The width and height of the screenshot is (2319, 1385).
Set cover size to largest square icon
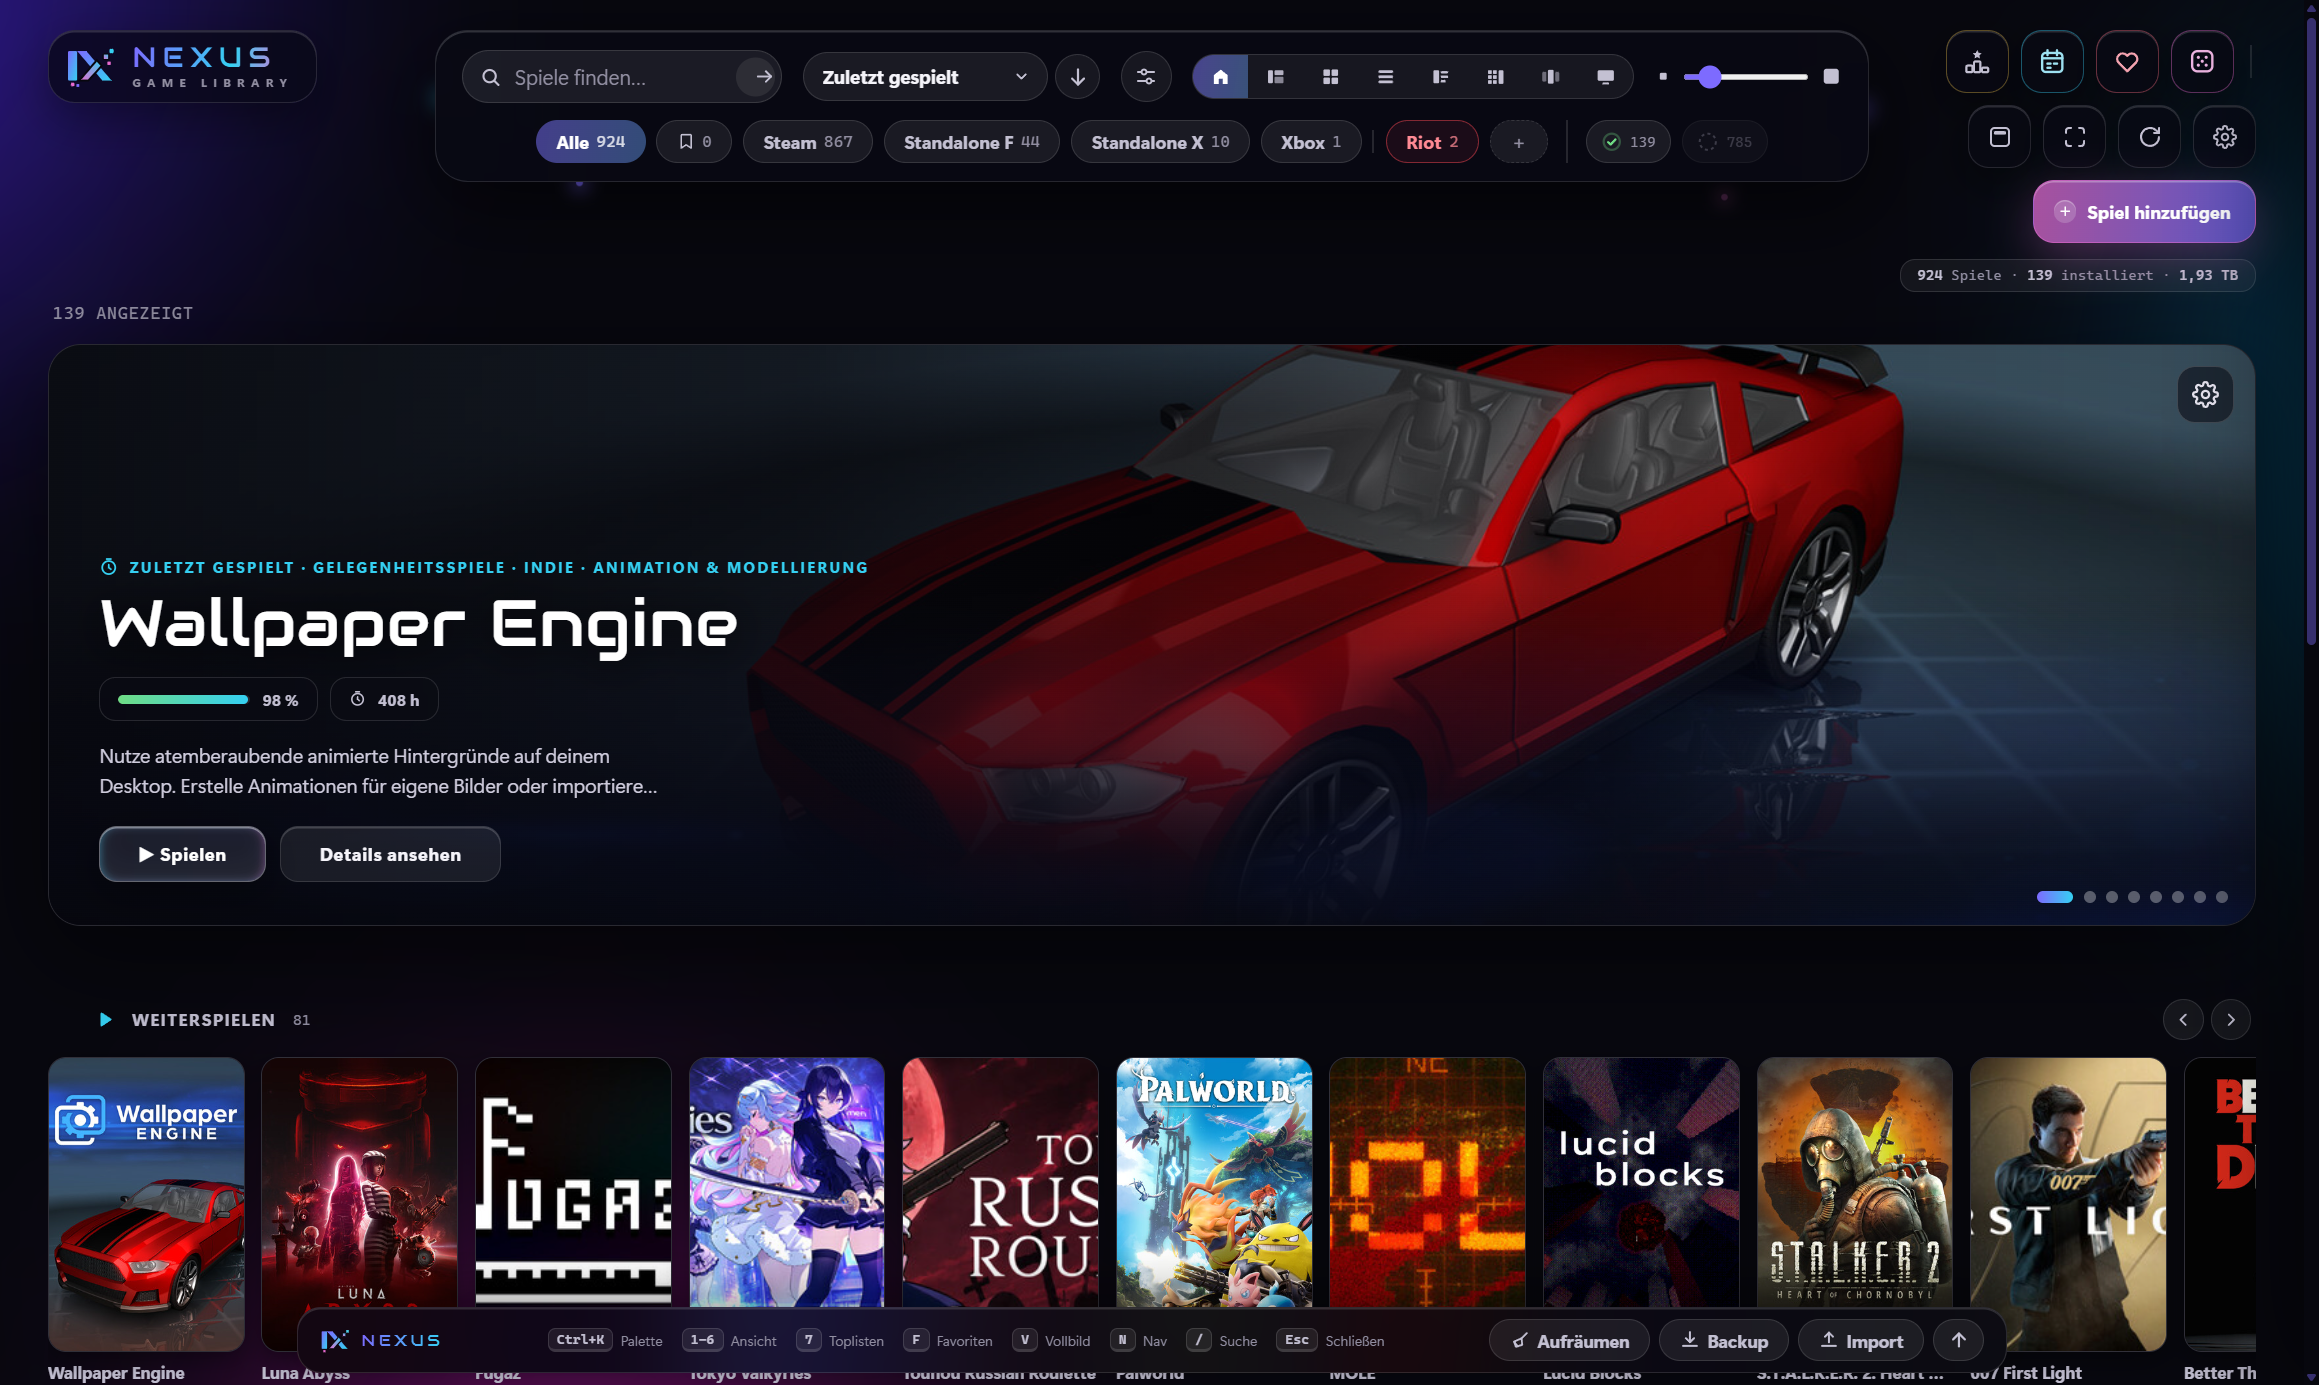[x=1831, y=77]
